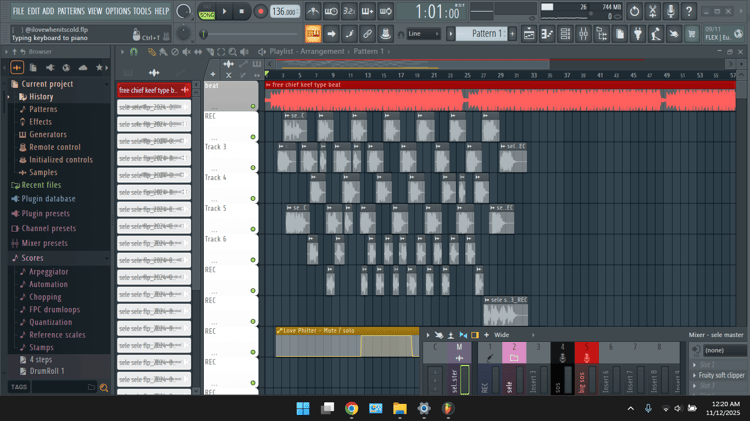Screen dimensions: 750x421
Task: Collapse the Browser panel arrow
Action: pos(6,52)
